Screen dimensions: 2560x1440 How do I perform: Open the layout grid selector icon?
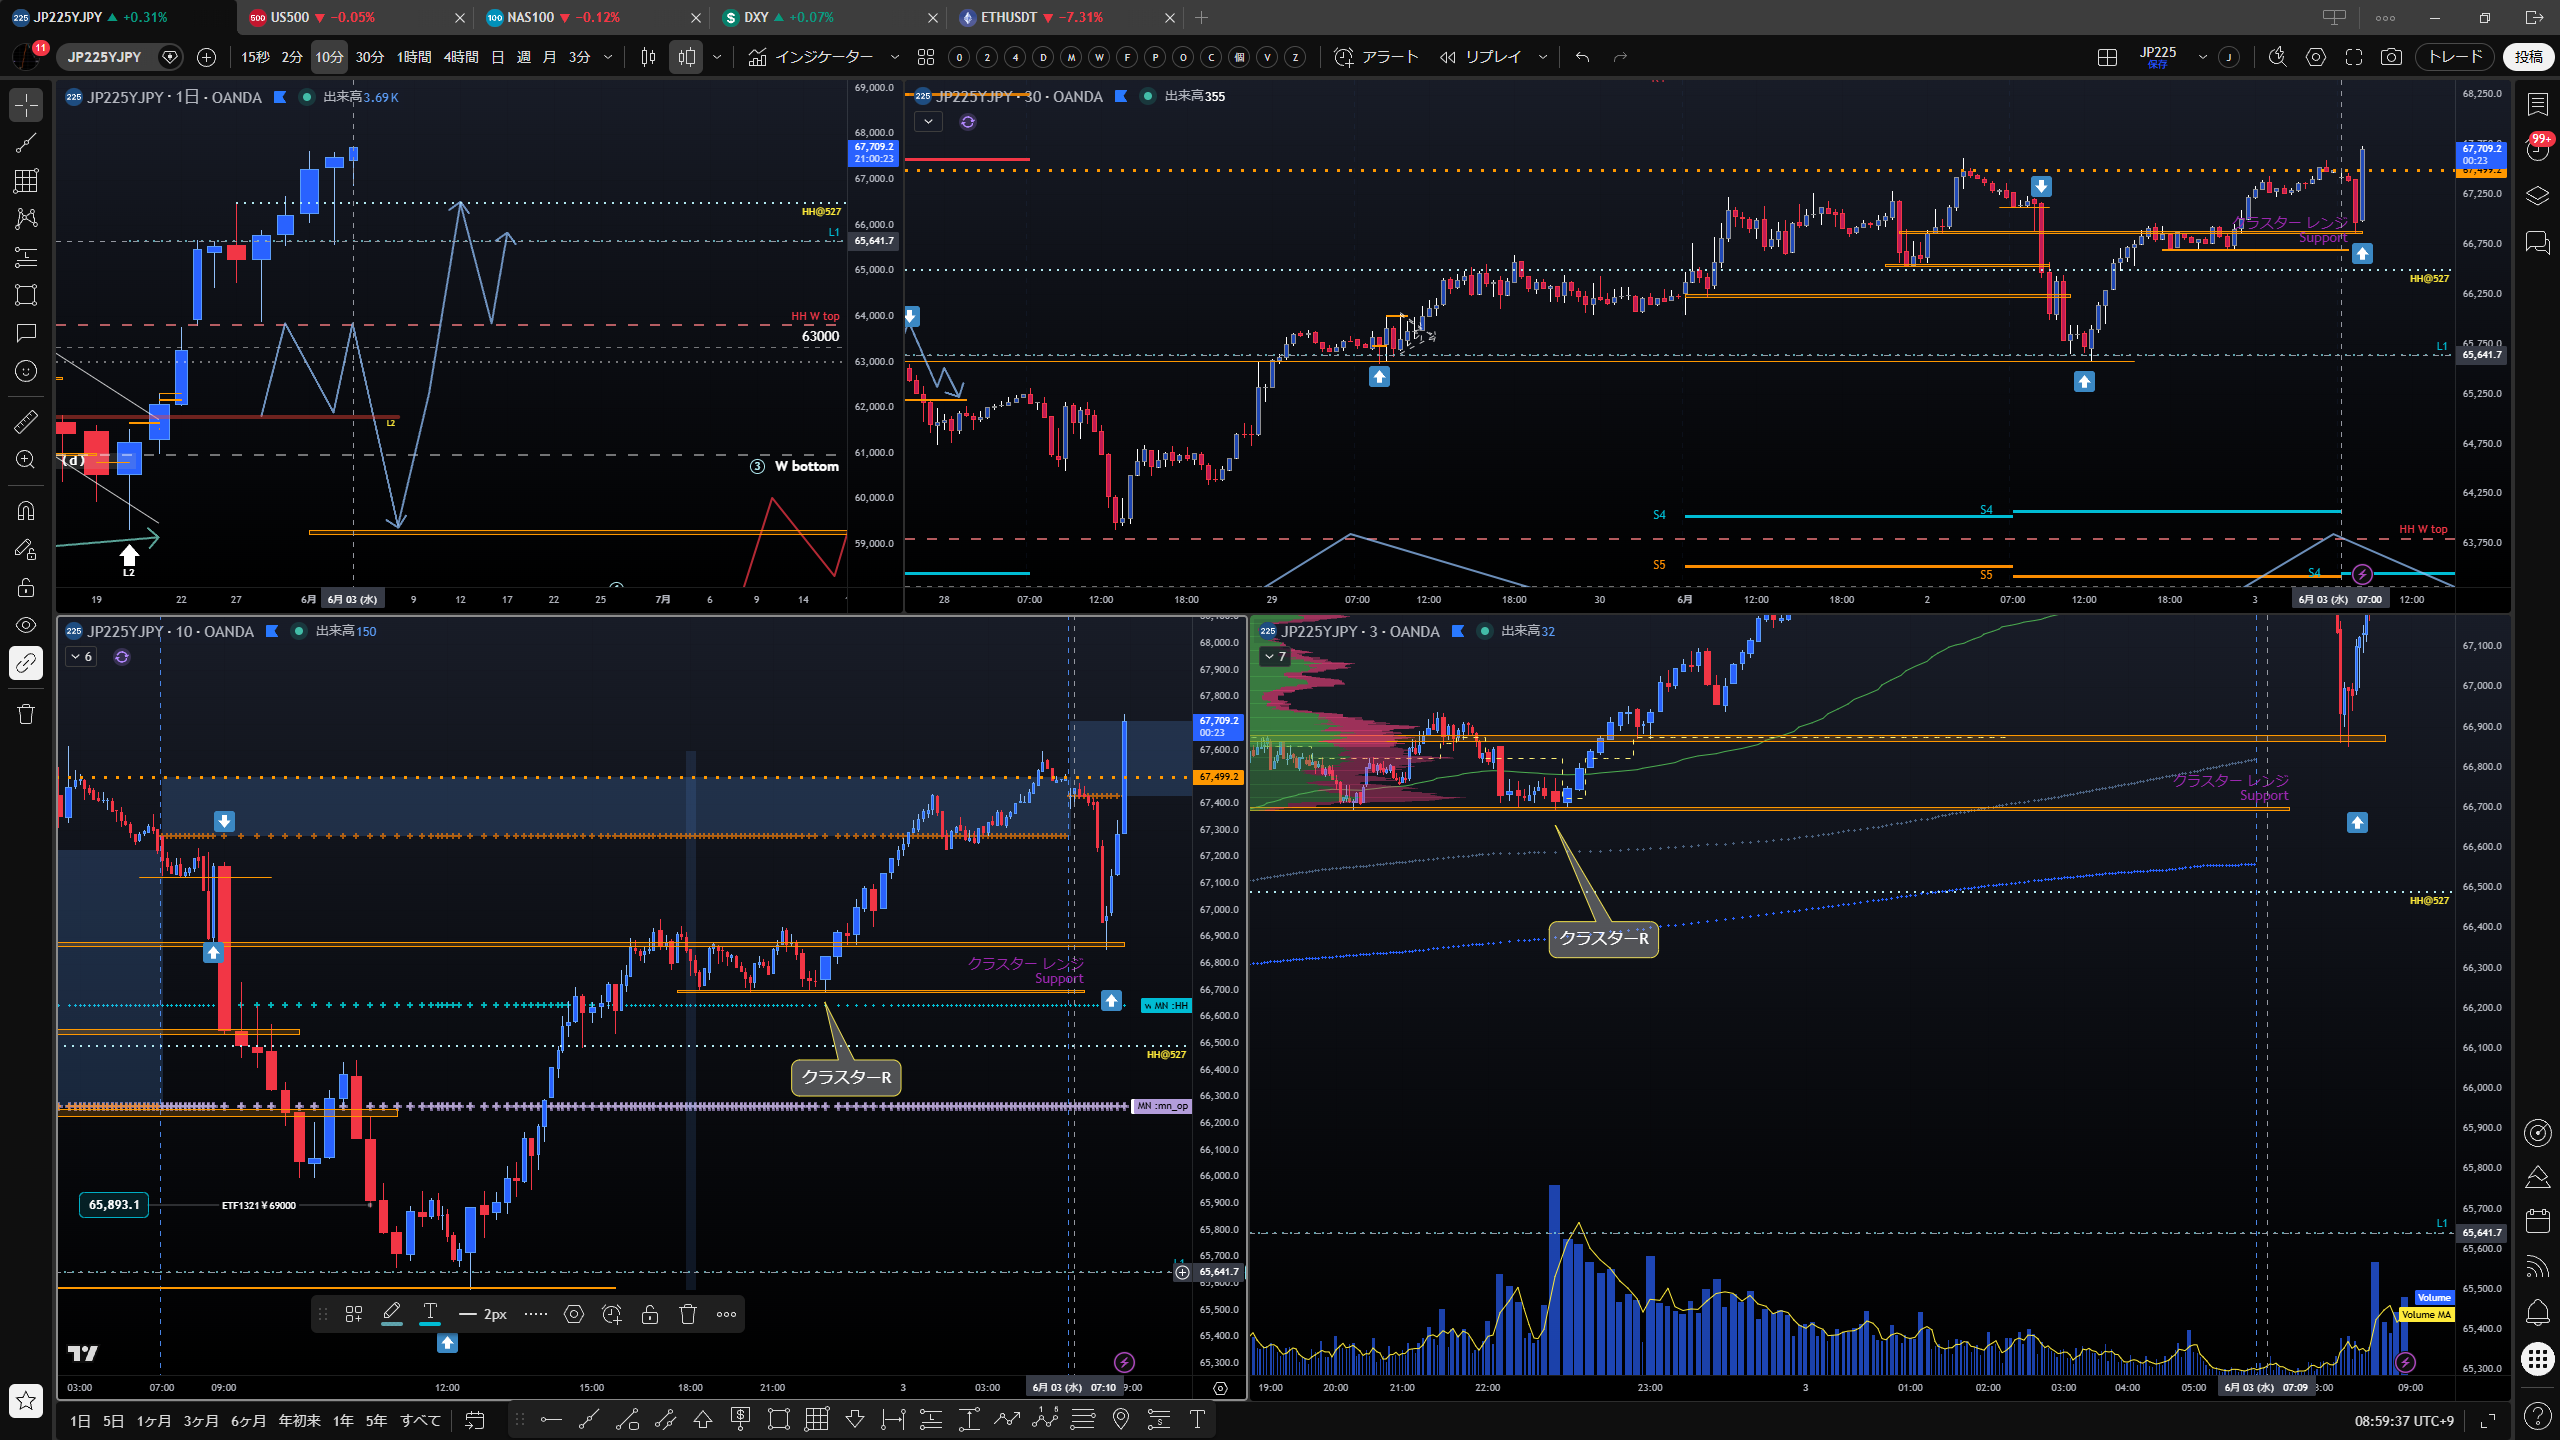(x=2107, y=57)
